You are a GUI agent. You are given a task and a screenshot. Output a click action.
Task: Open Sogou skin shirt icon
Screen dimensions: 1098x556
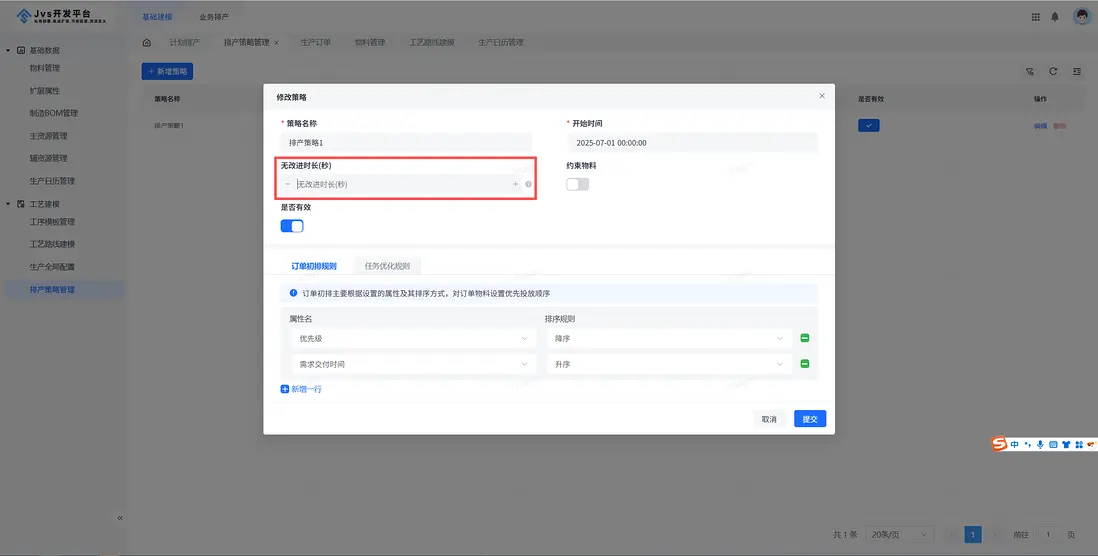[x=1066, y=445]
